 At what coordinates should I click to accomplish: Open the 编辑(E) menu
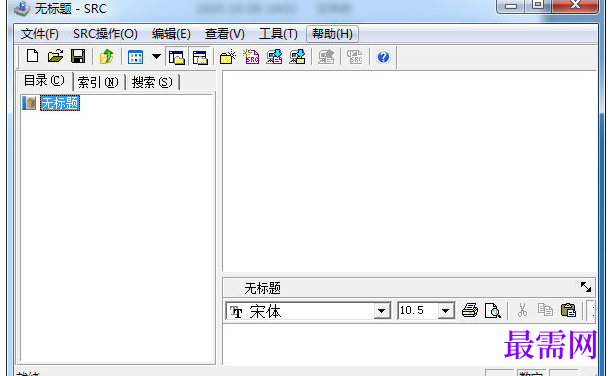tap(171, 34)
